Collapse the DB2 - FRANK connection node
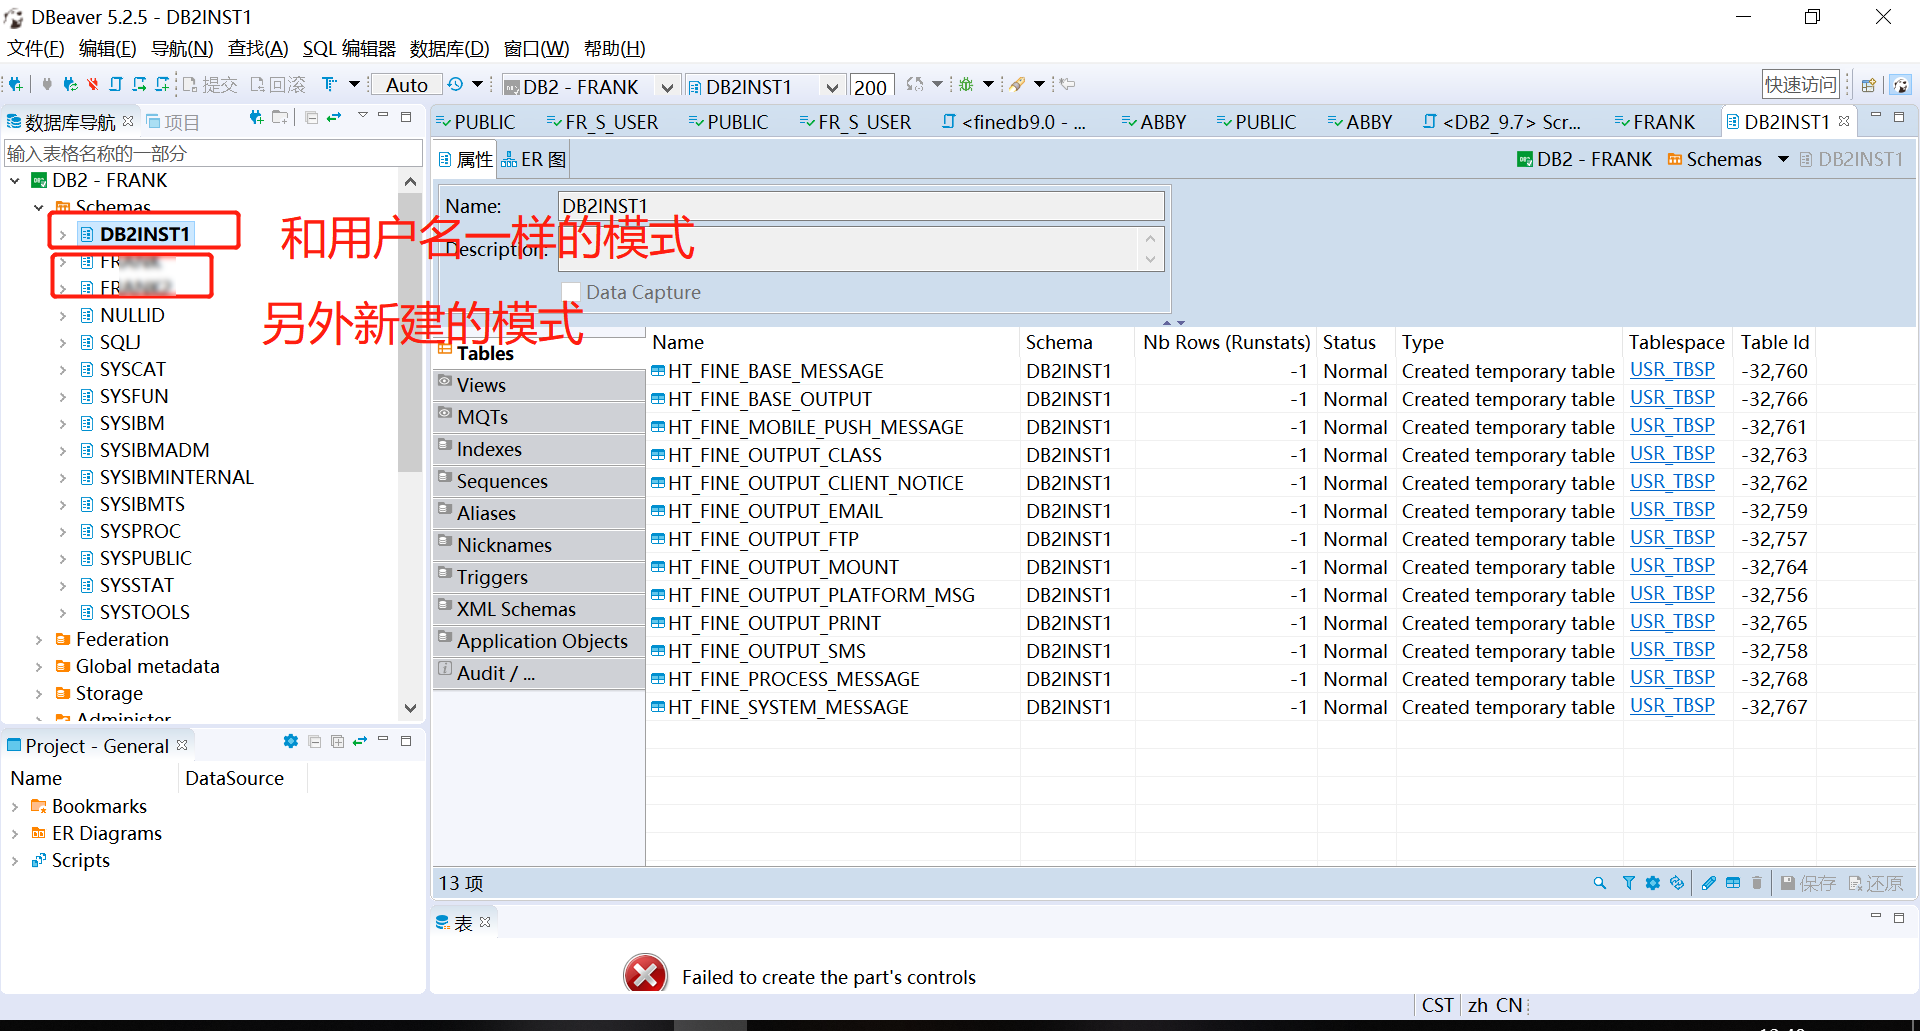The height and width of the screenshot is (1031, 1920). click(x=15, y=181)
